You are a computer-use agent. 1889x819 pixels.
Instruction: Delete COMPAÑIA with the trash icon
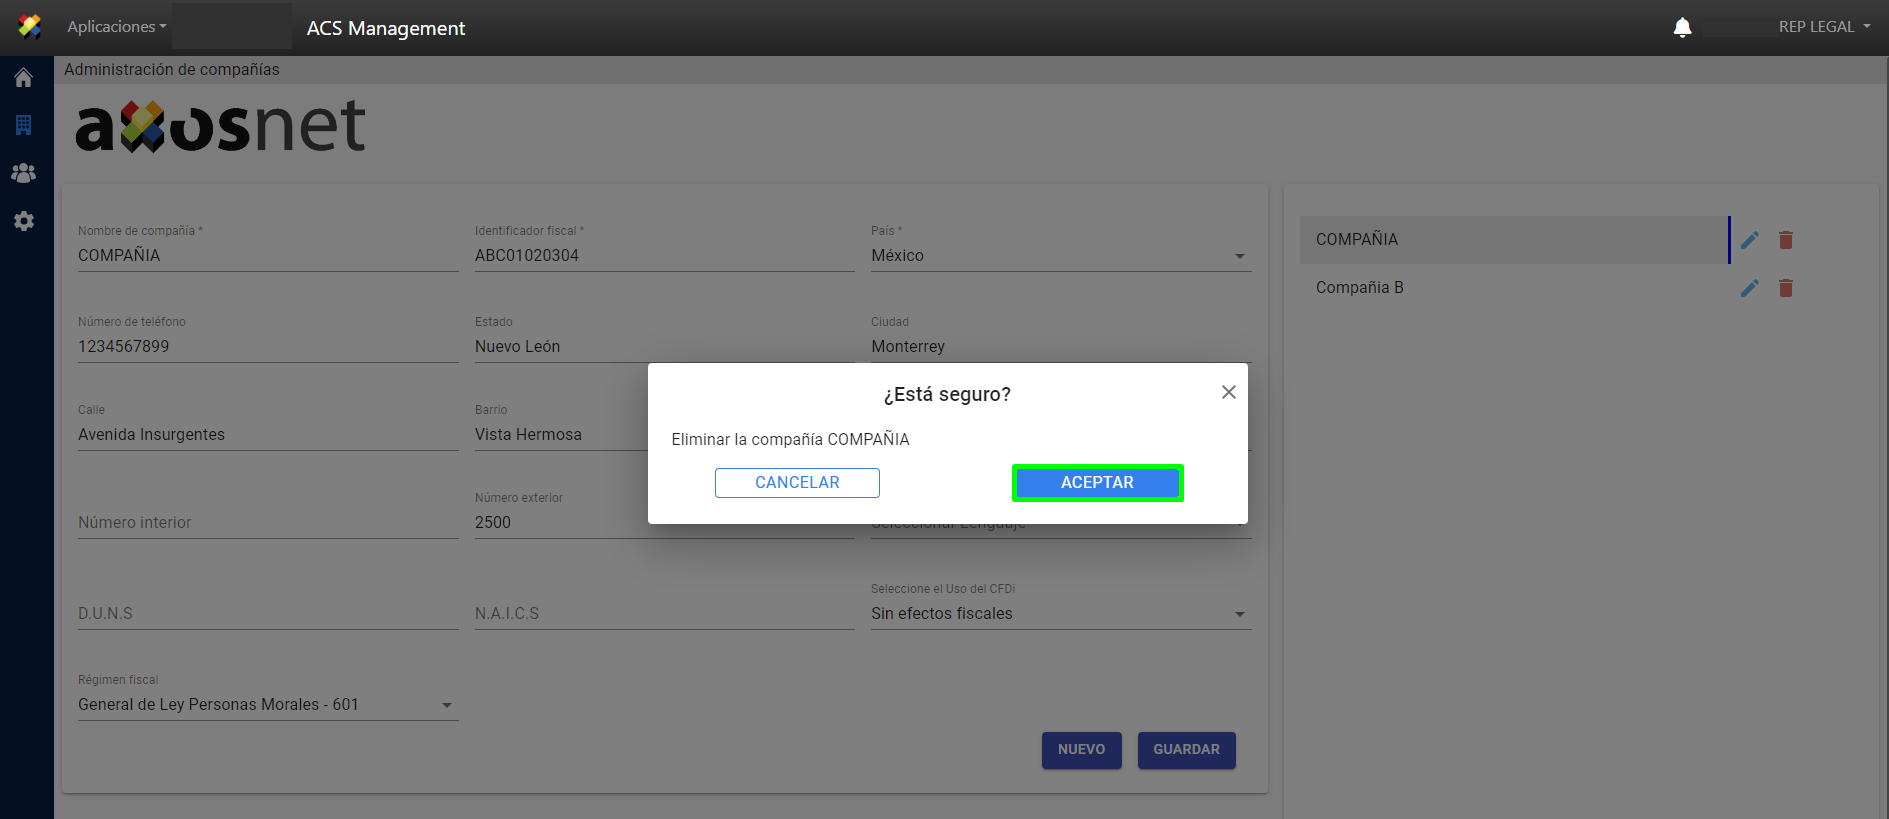[x=1785, y=240]
